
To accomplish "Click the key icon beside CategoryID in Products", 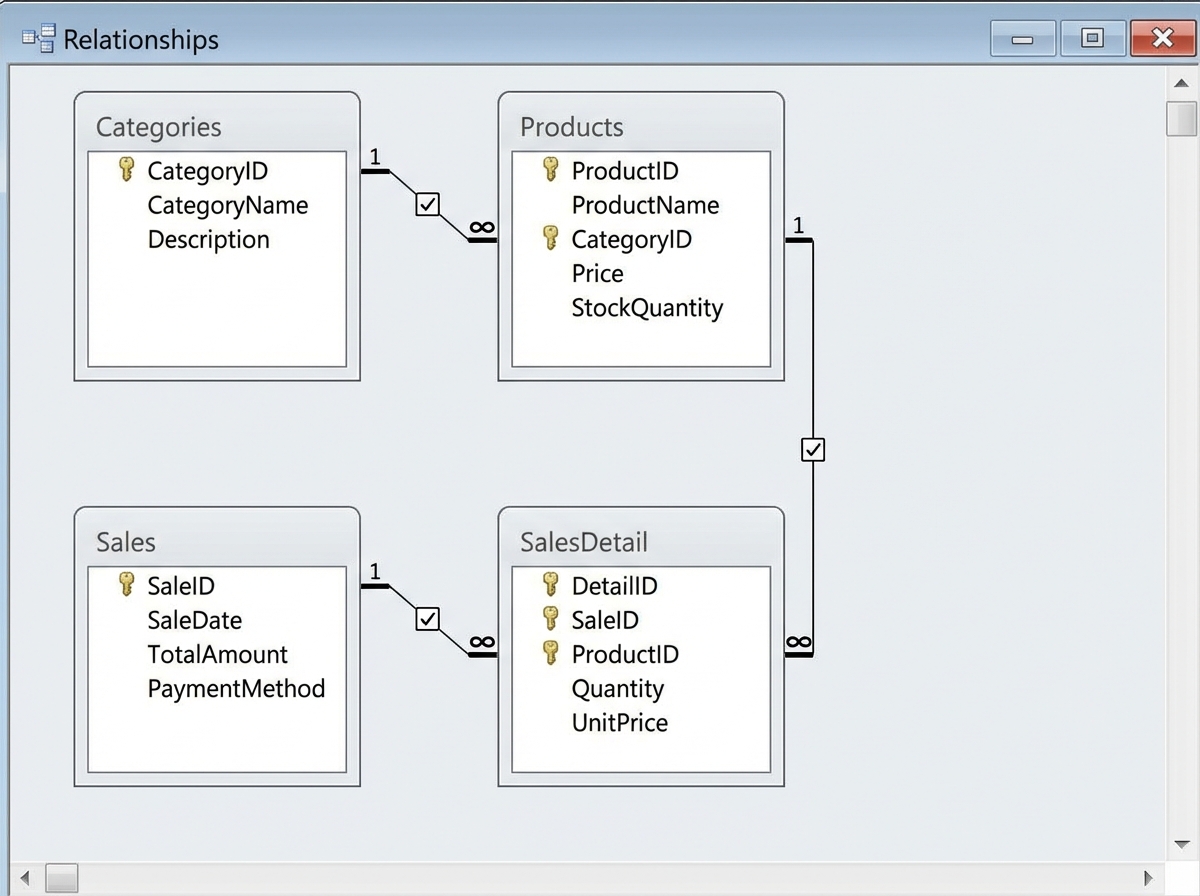I will pyautogui.click(x=550, y=239).
